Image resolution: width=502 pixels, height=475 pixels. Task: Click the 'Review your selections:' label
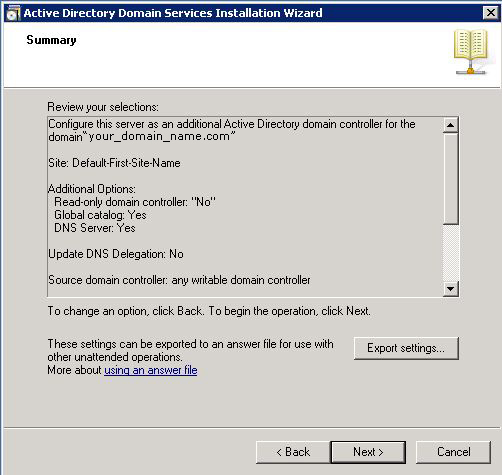tap(103, 107)
